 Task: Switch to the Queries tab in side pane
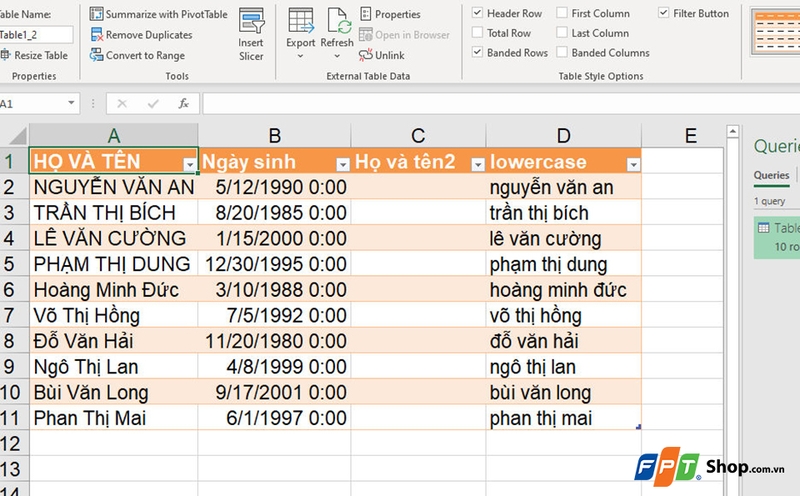click(771, 175)
